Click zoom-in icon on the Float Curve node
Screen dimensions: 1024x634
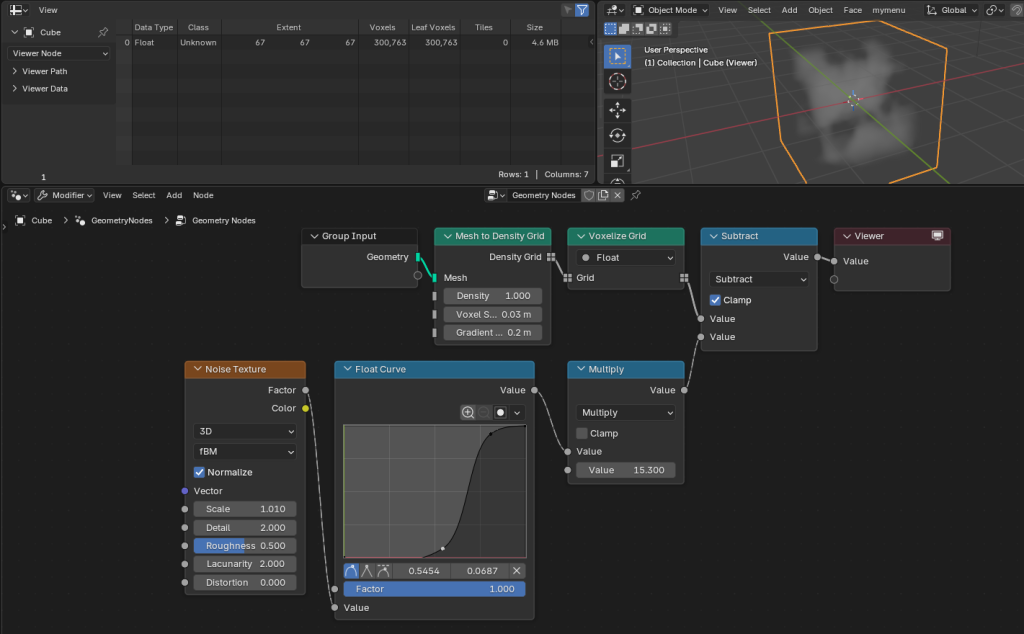click(467, 412)
